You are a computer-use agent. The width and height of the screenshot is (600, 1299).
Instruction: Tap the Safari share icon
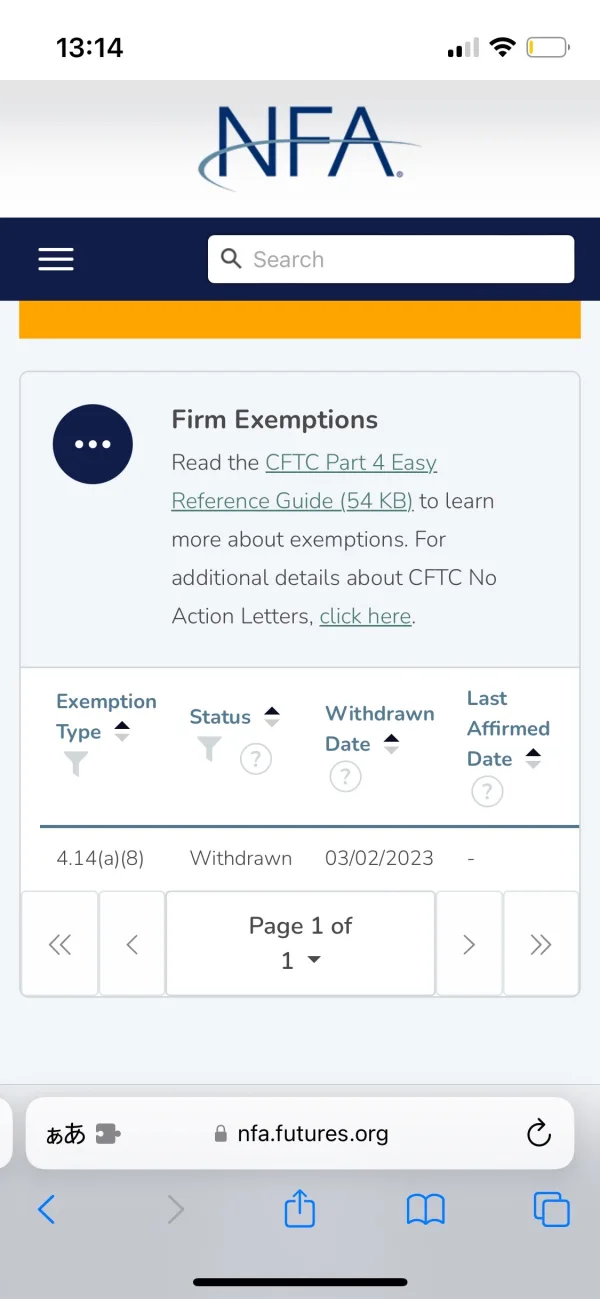point(300,1210)
